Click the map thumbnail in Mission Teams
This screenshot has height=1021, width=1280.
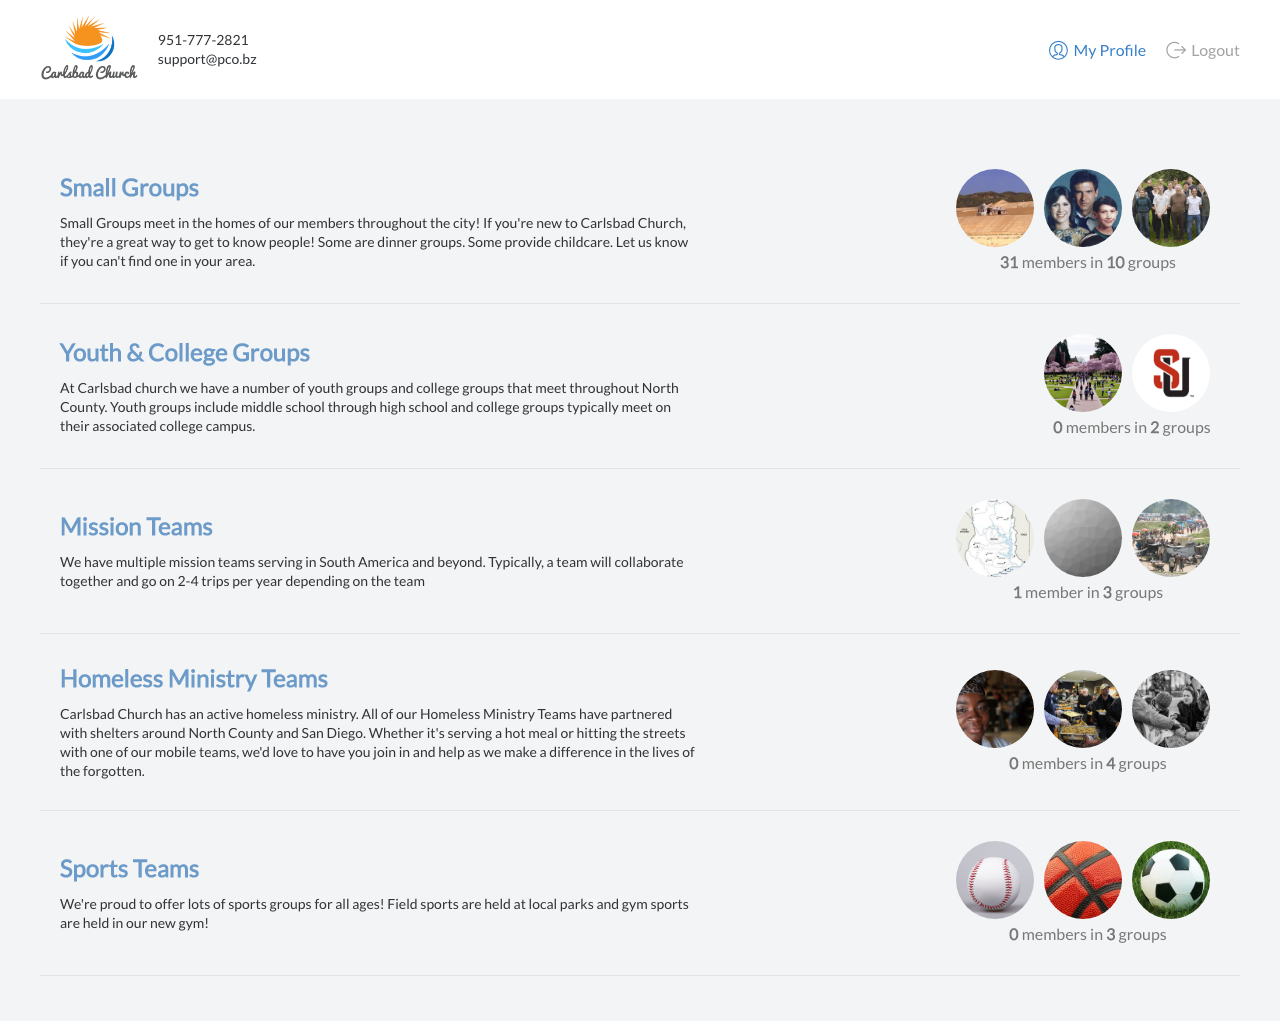[995, 538]
